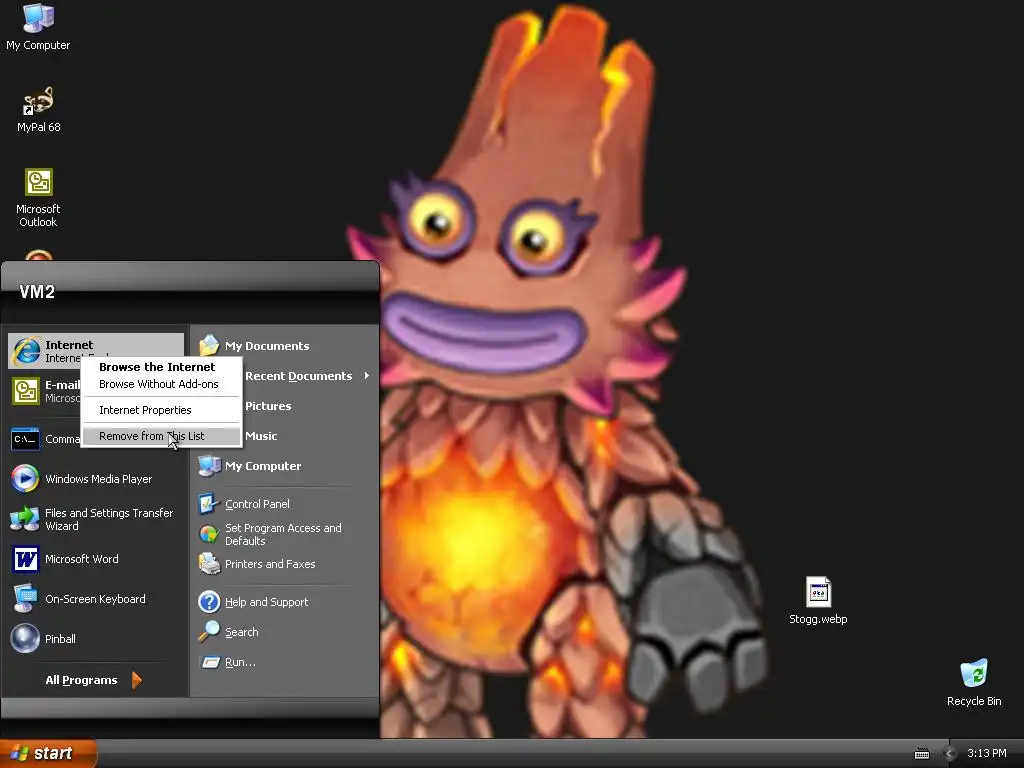Open Control Panel

[x=284, y=504]
